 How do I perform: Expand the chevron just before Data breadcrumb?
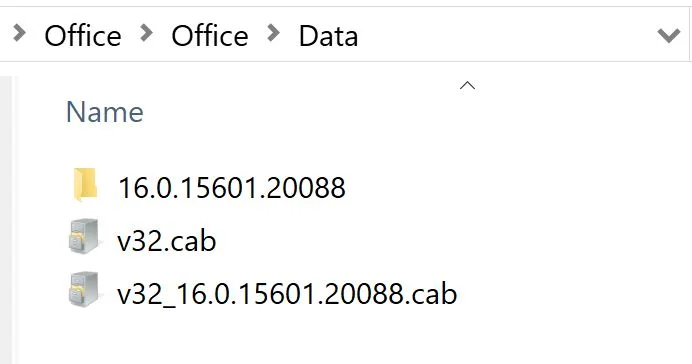pyautogui.click(x=274, y=33)
